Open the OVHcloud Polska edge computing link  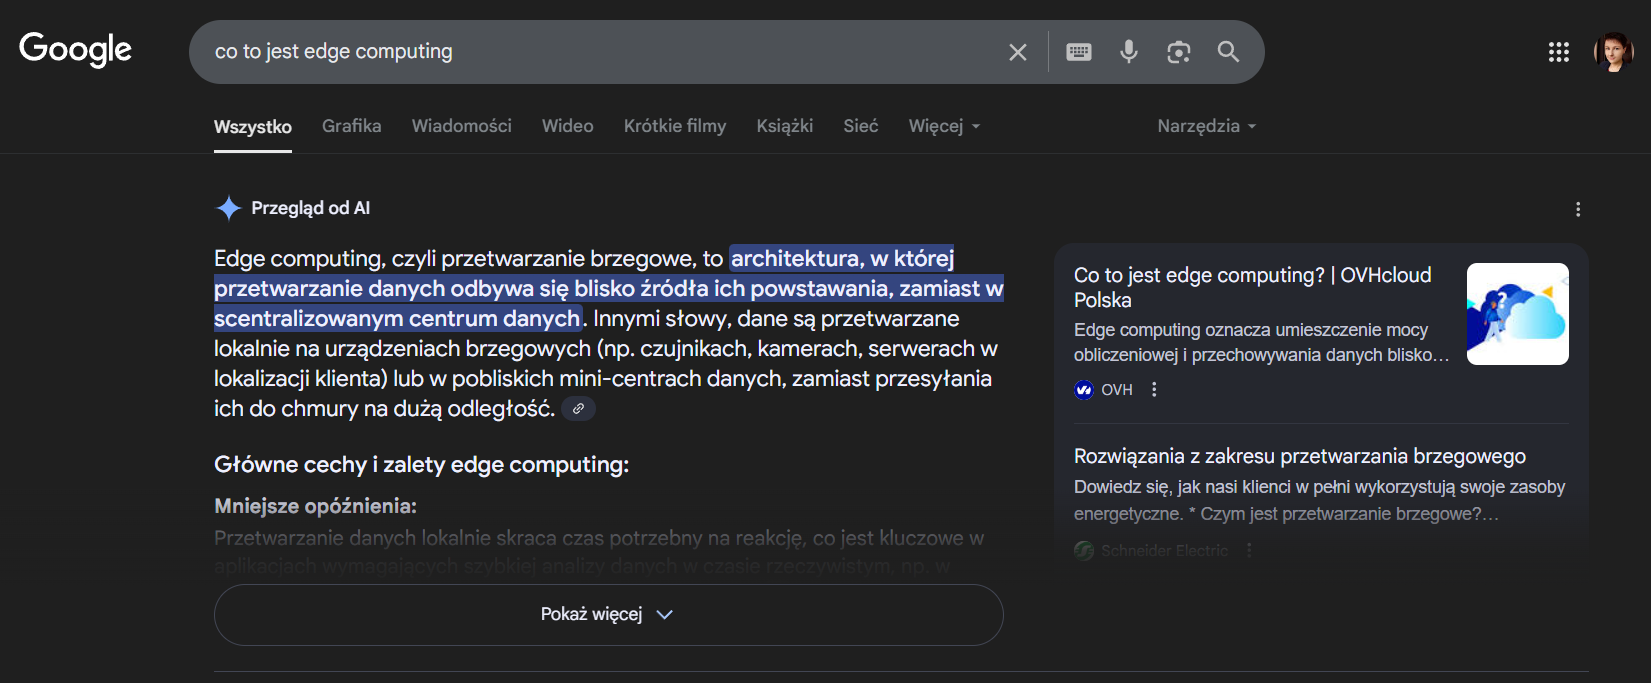coord(1252,287)
